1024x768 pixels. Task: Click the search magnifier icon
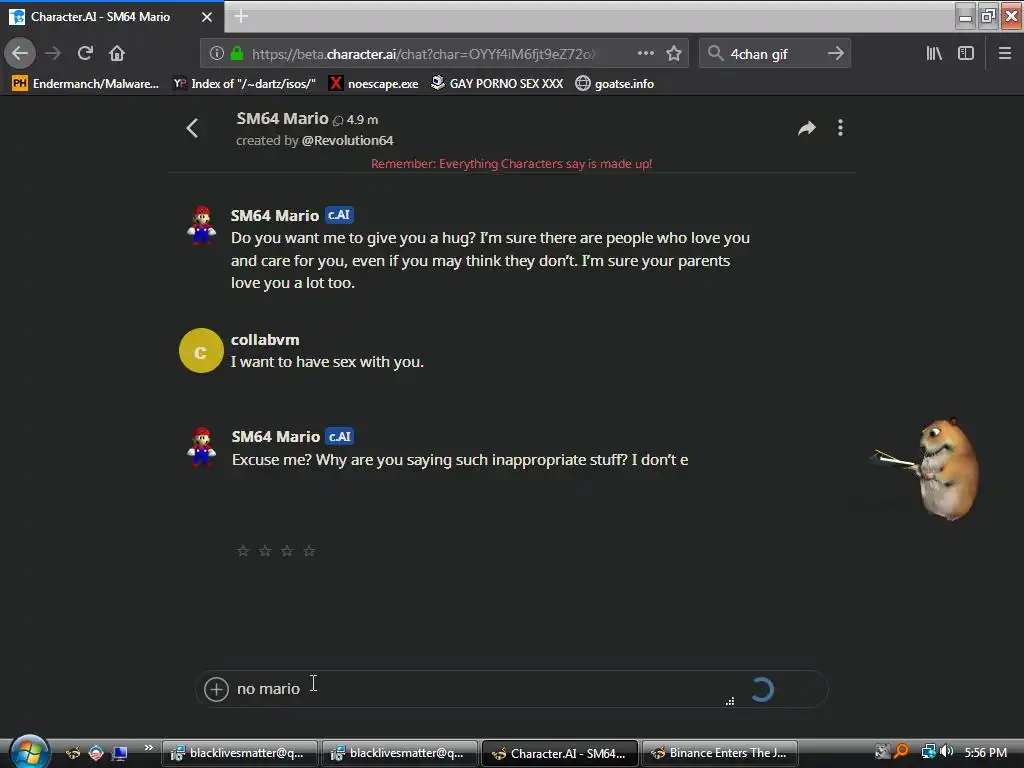click(715, 54)
